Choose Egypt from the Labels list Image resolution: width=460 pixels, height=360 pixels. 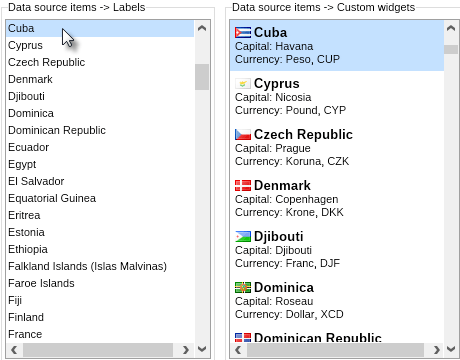click(x=100, y=164)
